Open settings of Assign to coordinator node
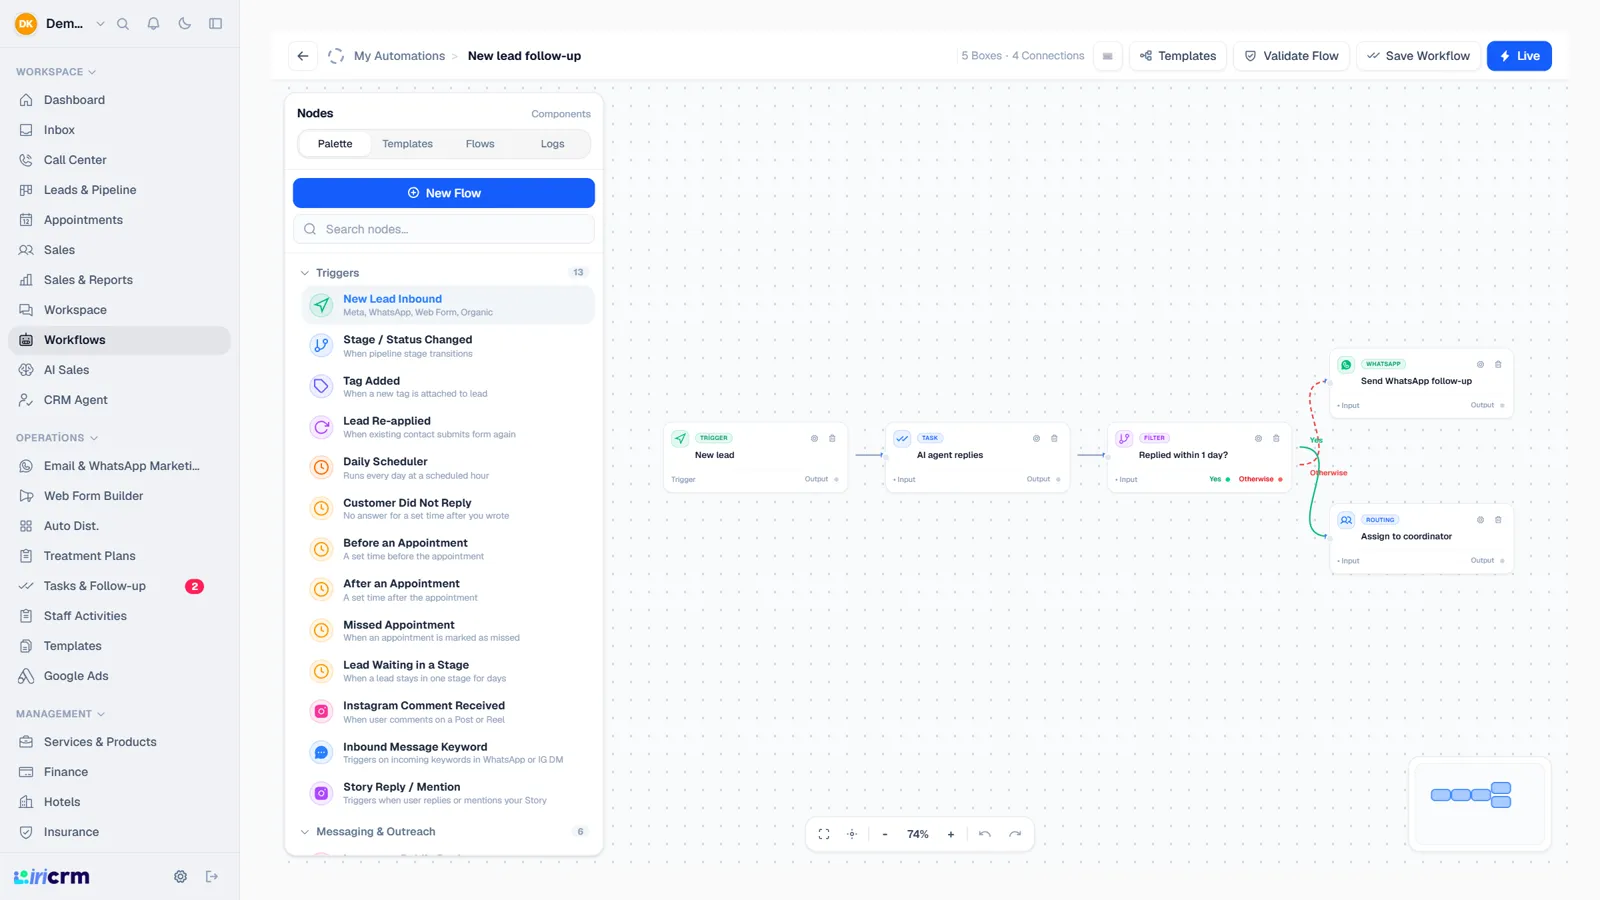This screenshot has width=1600, height=900. [x=1480, y=520]
